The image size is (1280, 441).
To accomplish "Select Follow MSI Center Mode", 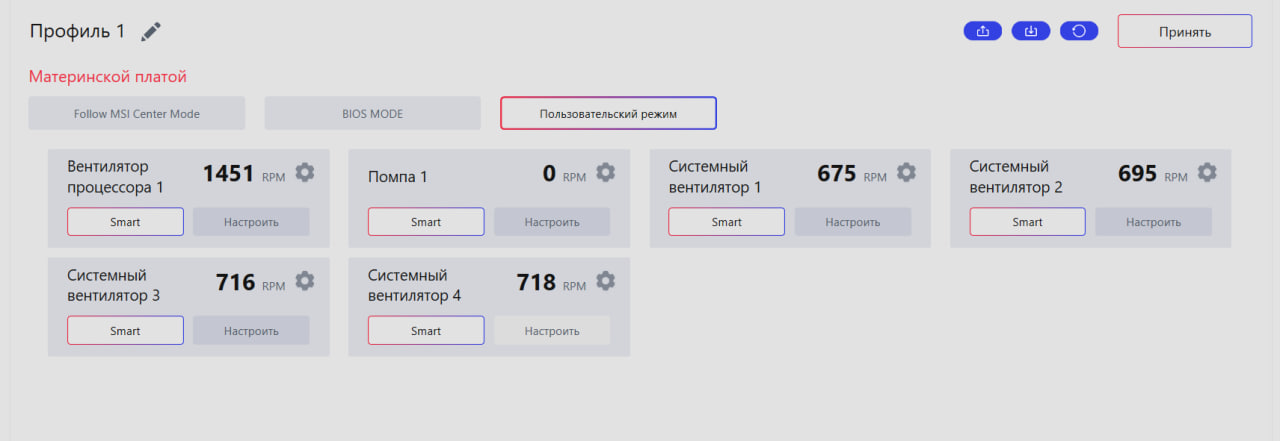I will [137, 113].
